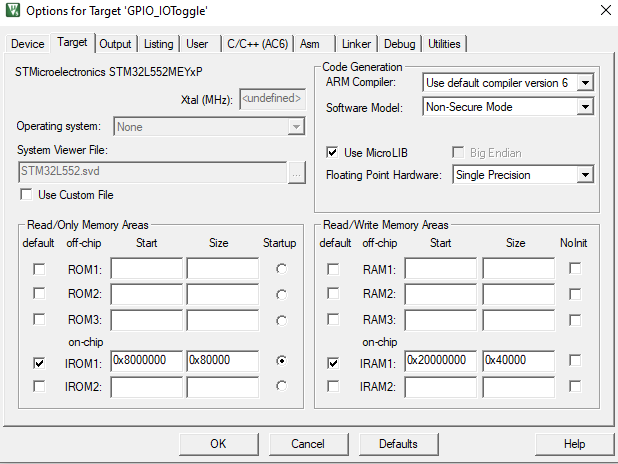Edit the IRAM1 Start address 0x20000000
Image resolution: width=618 pixels, height=464 pixels.
(x=441, y=361)
